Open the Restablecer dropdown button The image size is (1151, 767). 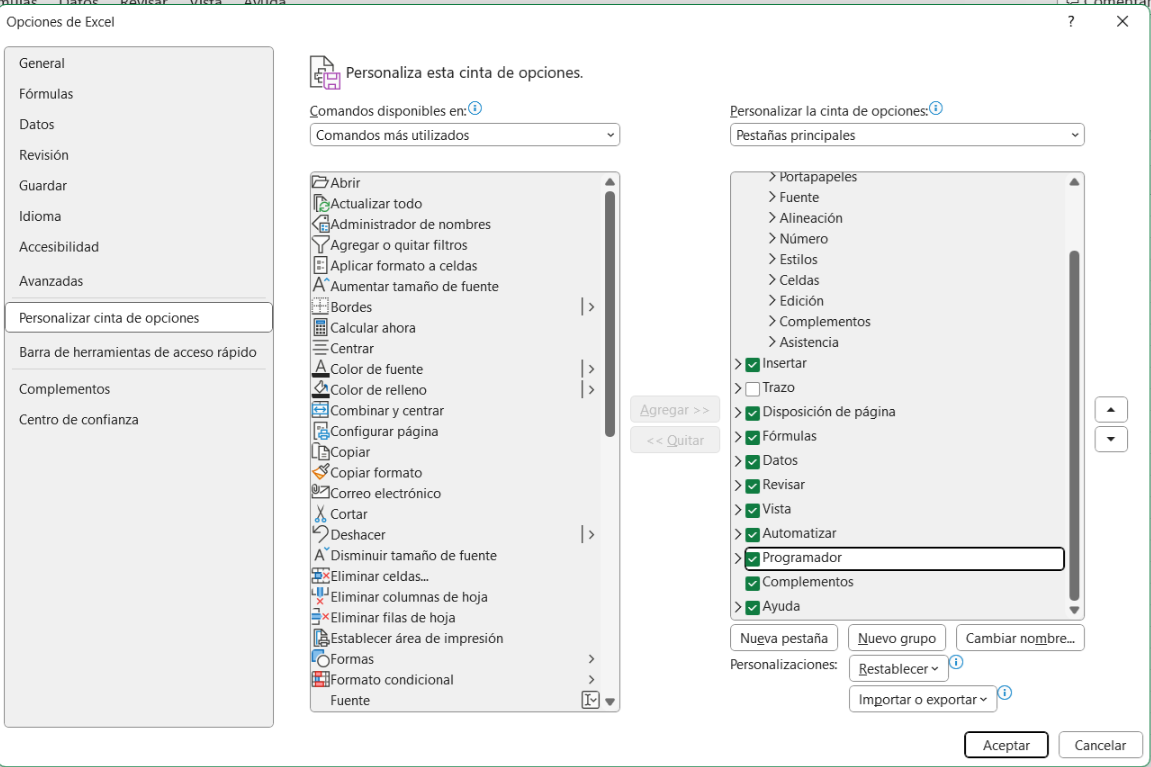pyautogui.click(x=898, y=669)
